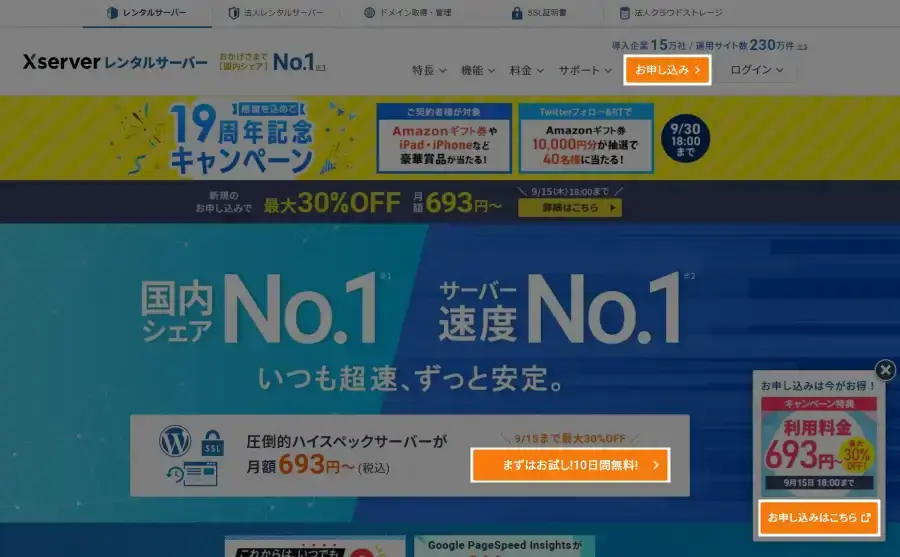Expand the ログイン dropdown
This screenshot has height=557, width=900.
coord(757,70)
